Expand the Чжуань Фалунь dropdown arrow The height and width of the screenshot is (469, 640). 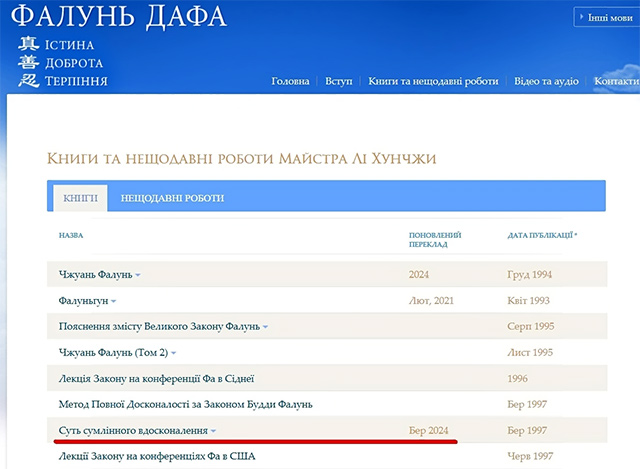(138, 275)
